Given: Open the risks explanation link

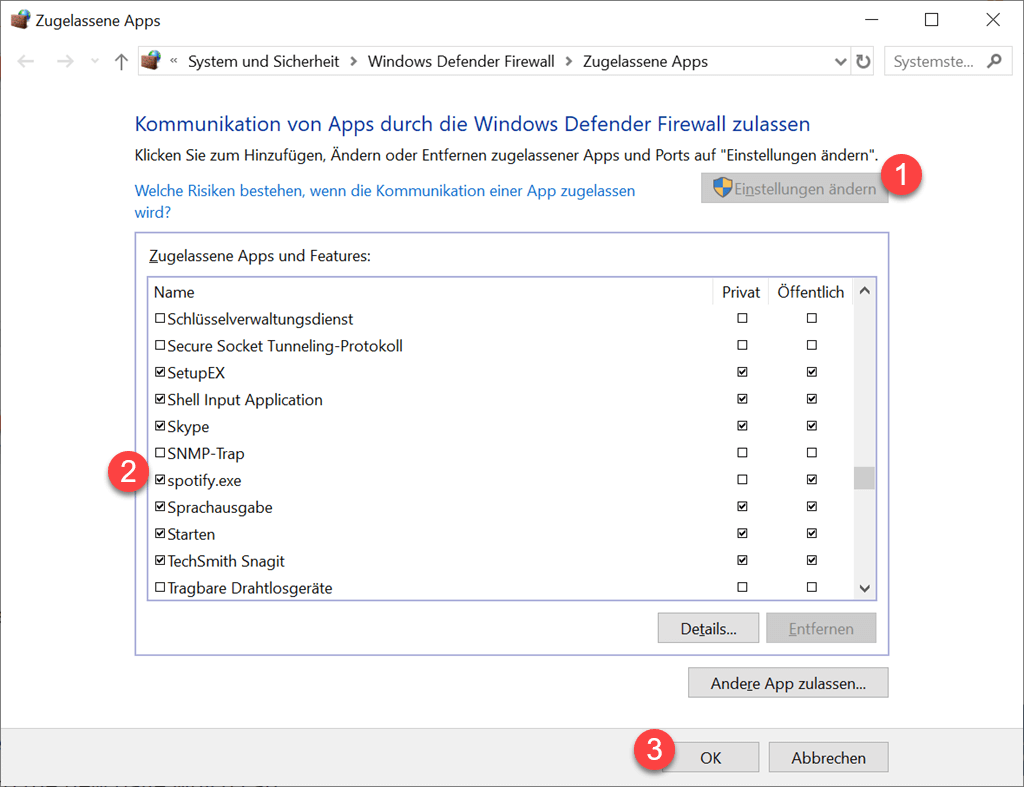Looking at the screenshot, I should point(385,190).
